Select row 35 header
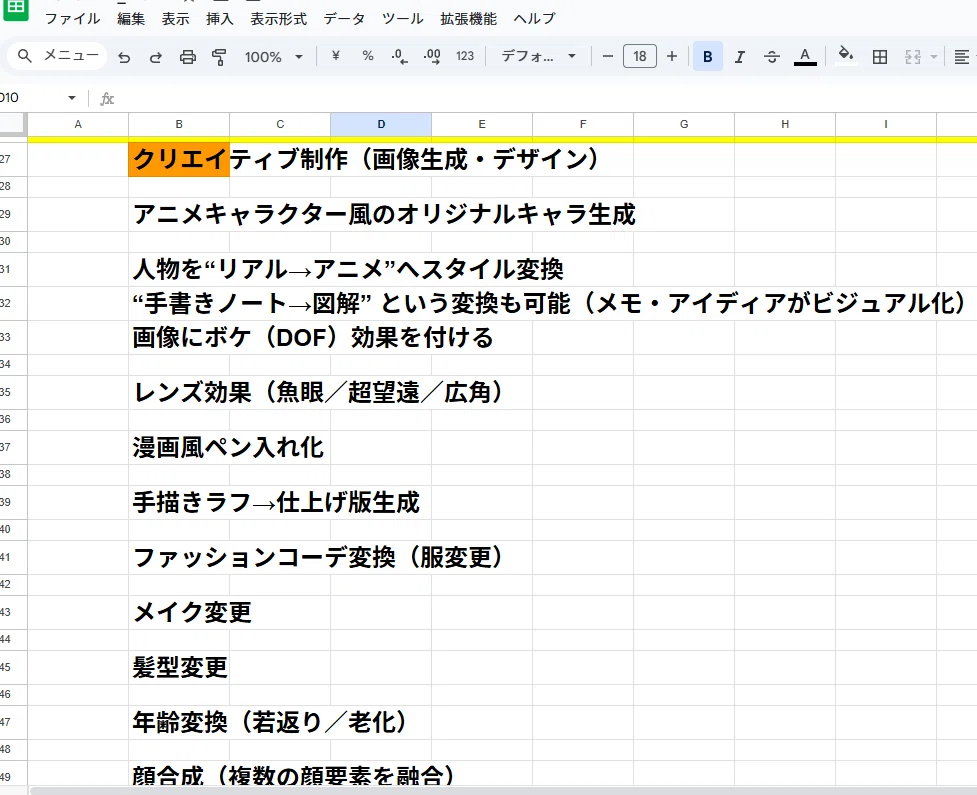 coord(13,393)
